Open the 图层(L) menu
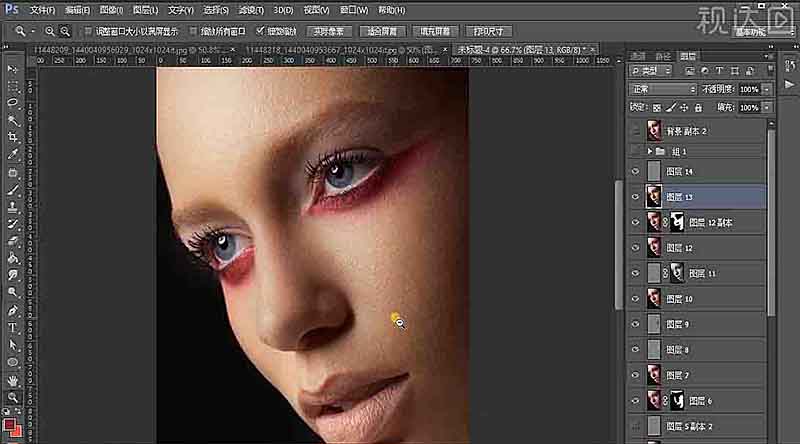Screen dimensions: 800x444 145,10
